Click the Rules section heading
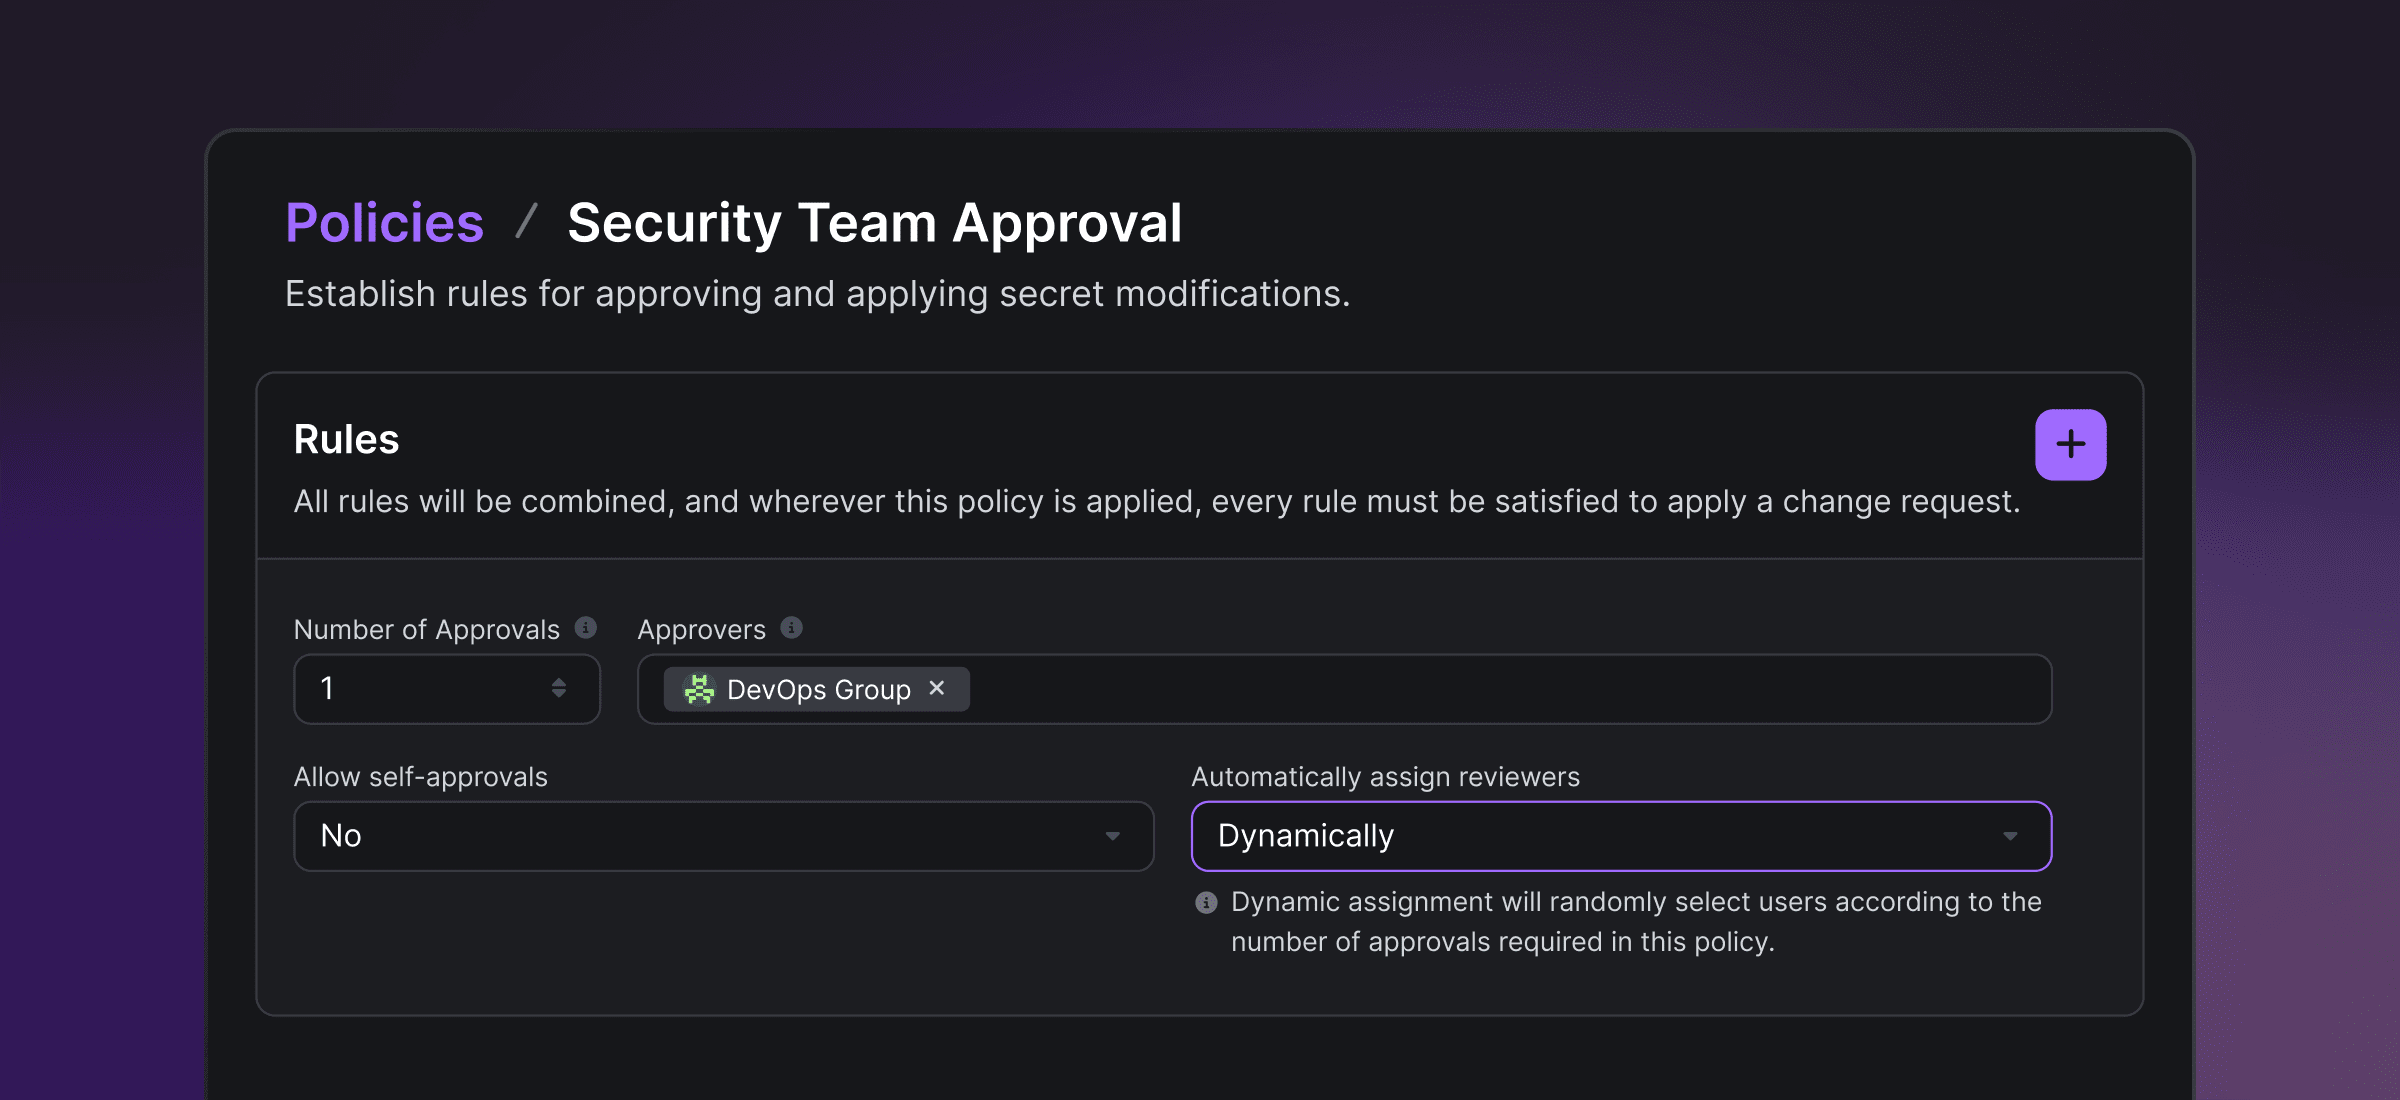The width and height of the screenshot is (2400, 1100). [x=346, y=439]
